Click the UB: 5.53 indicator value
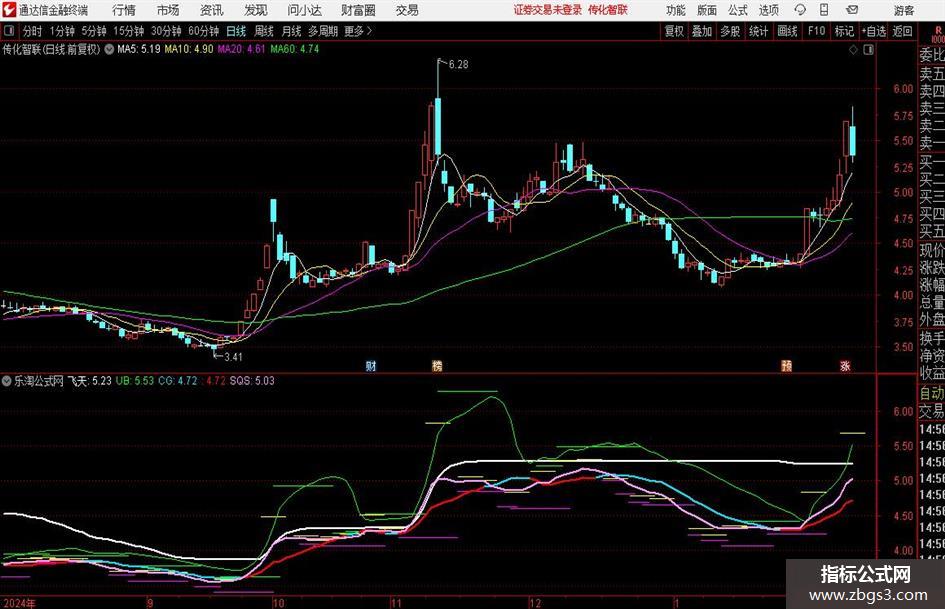This screenshot has height=609, width=945. pyautogui.click(x=135, y=380)
